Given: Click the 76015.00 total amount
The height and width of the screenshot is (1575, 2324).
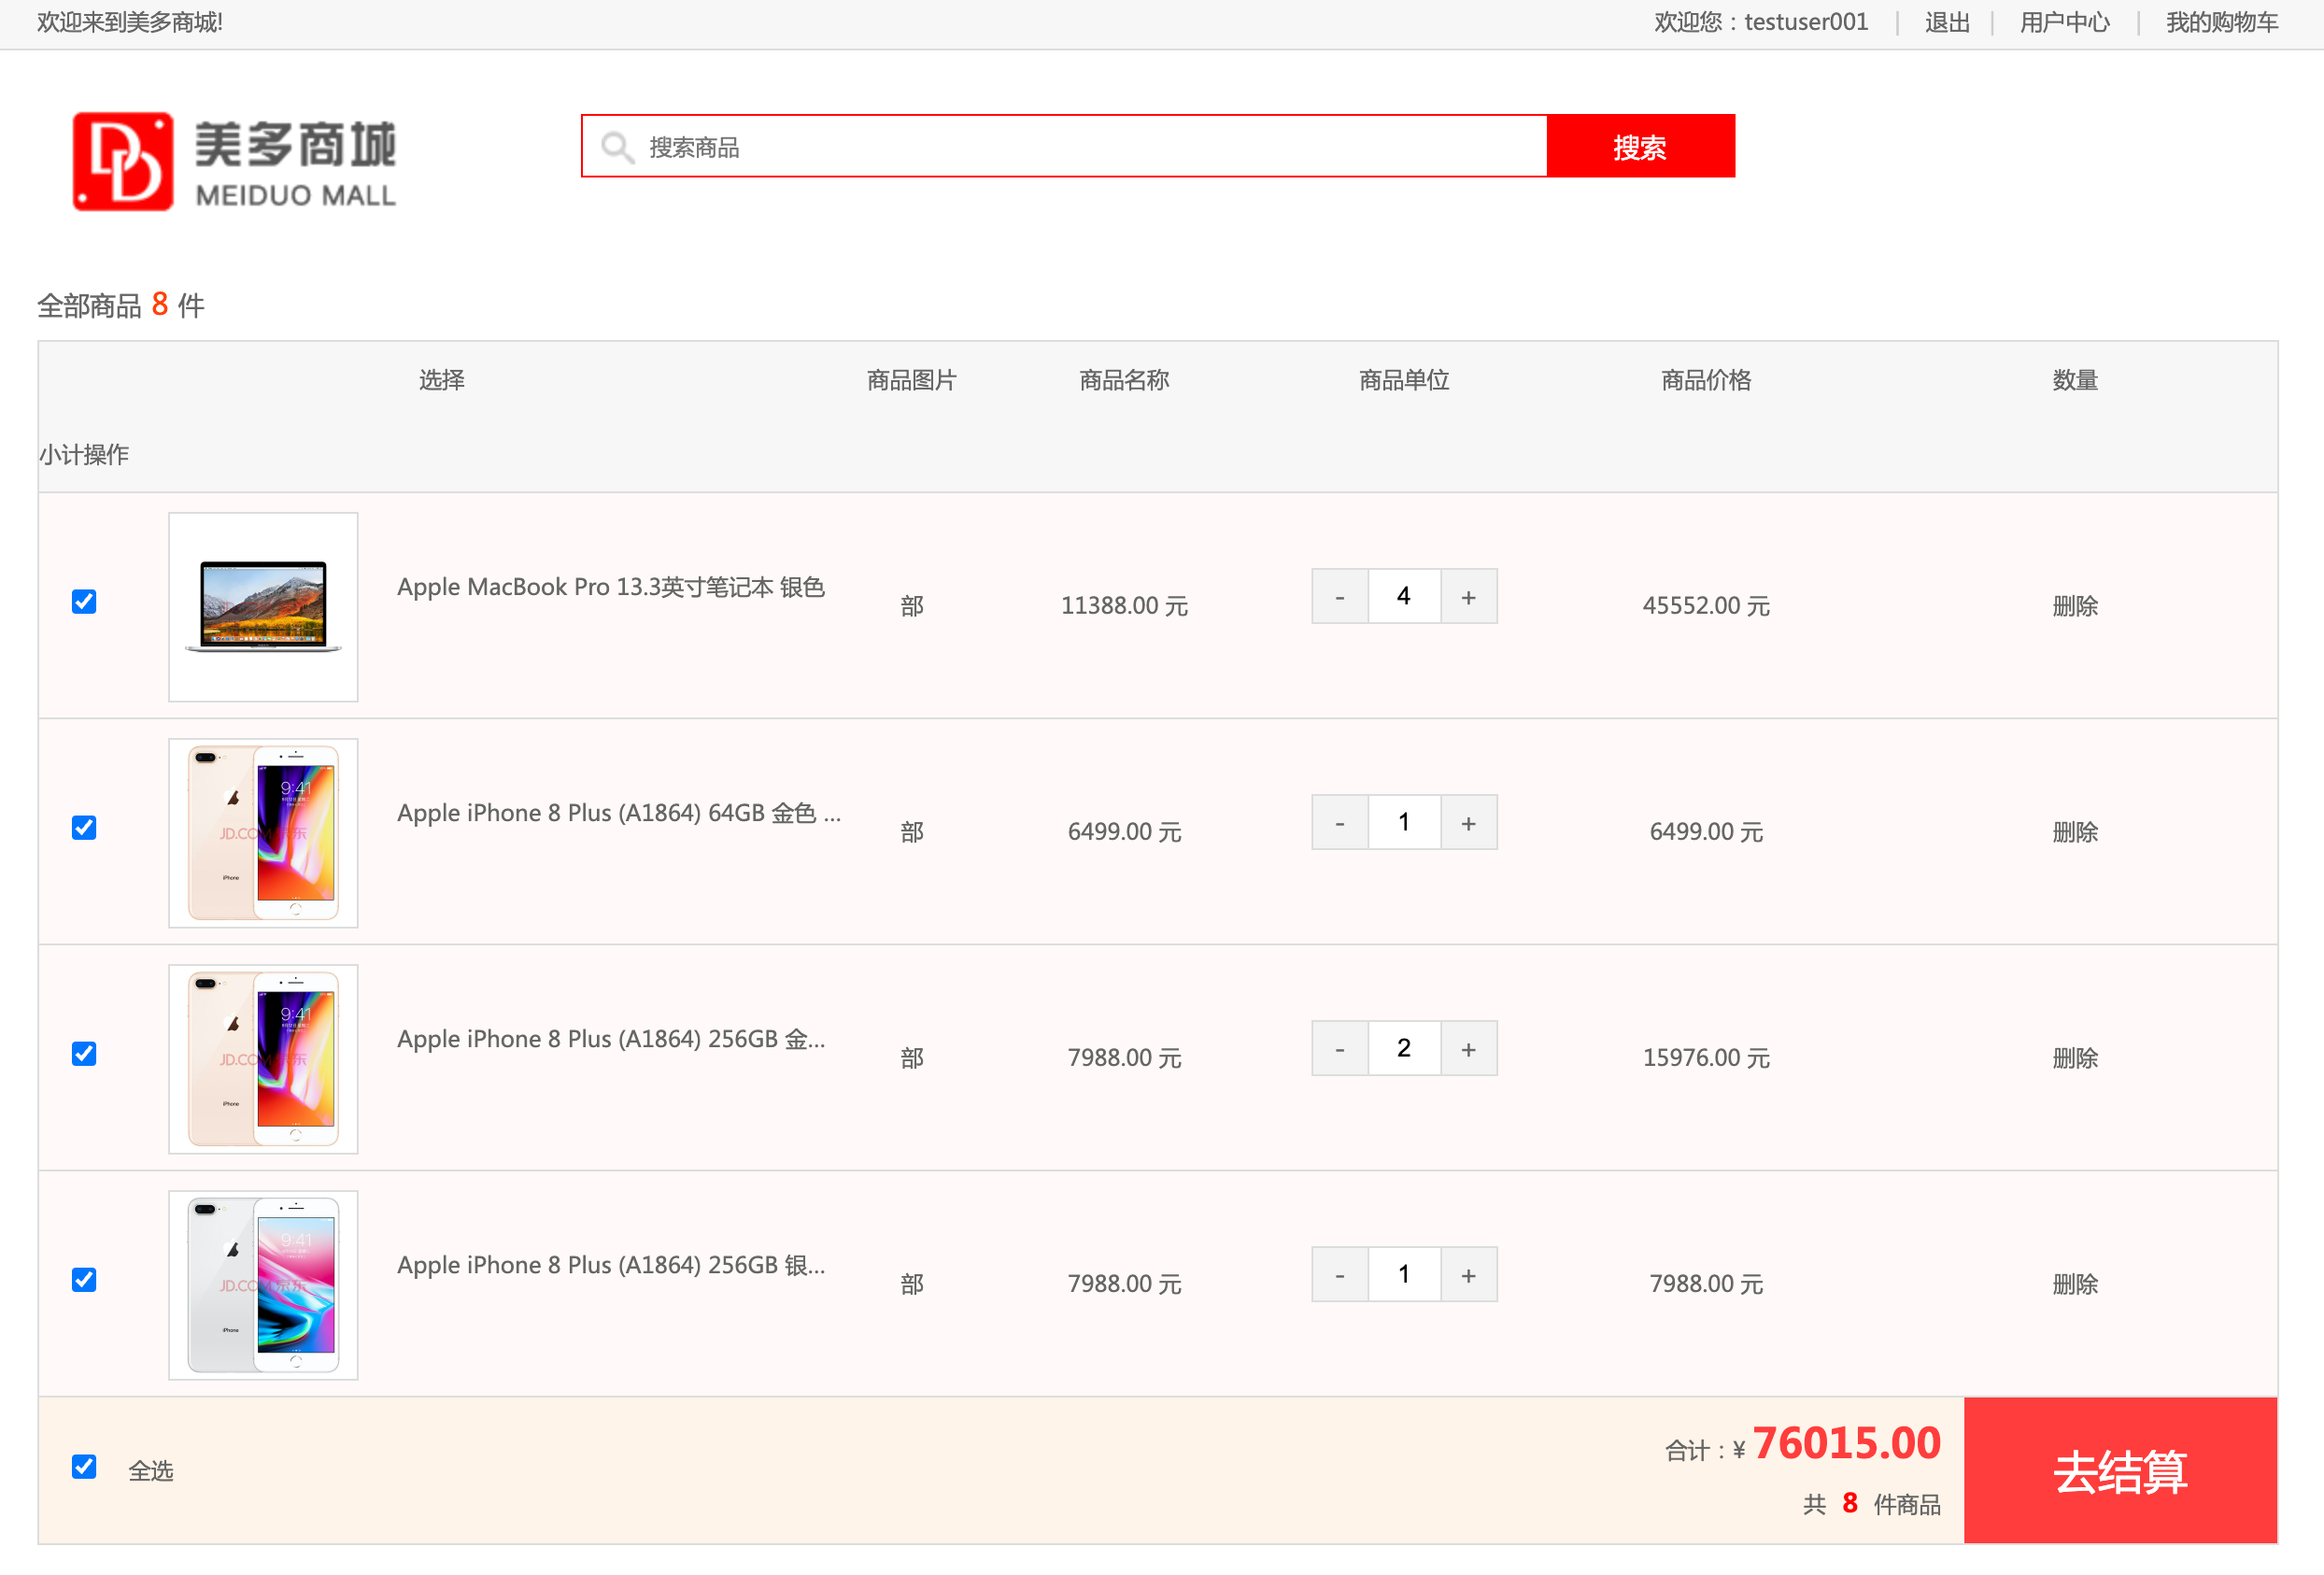Looking at the screenshot, I should click(1846, 1443).
